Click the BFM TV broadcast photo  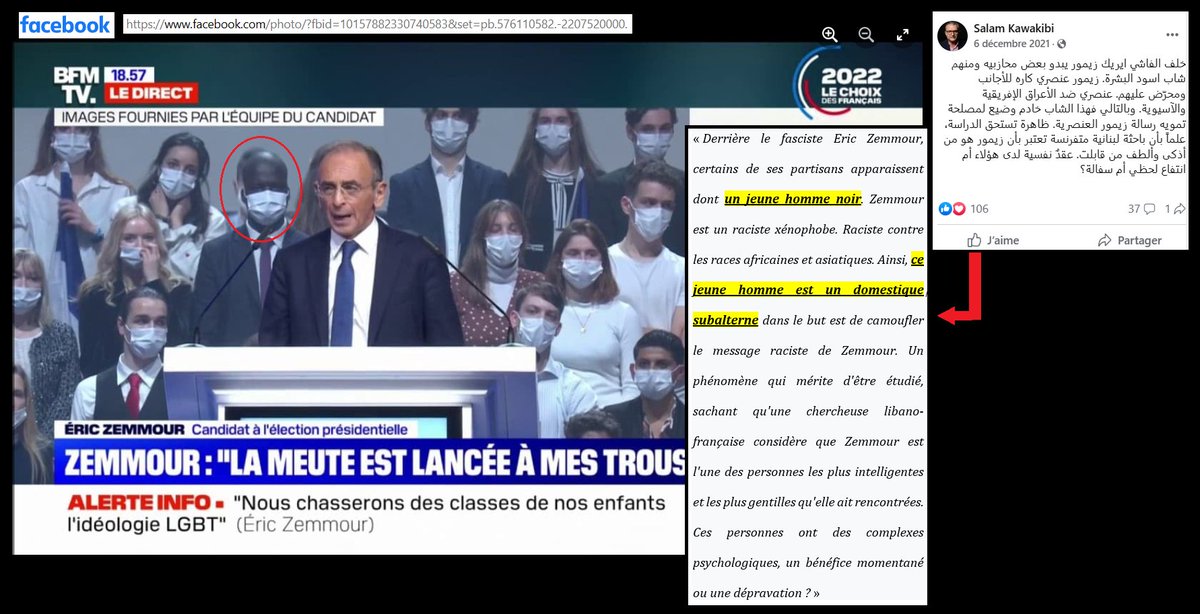[349, 300]
